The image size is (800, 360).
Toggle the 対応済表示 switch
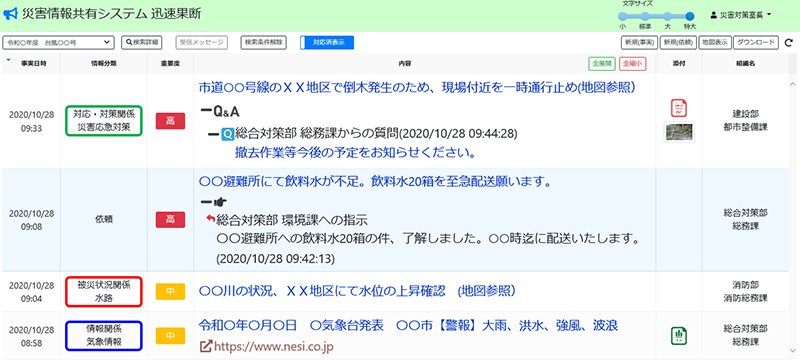click(327, 43)
